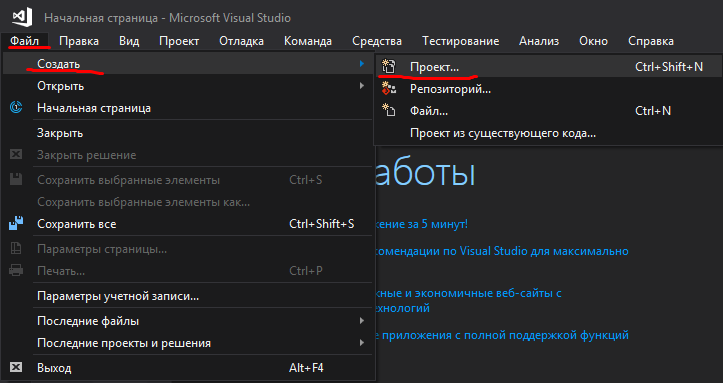
Task: Open the Средства menu
Action: [x=377, y=41]
